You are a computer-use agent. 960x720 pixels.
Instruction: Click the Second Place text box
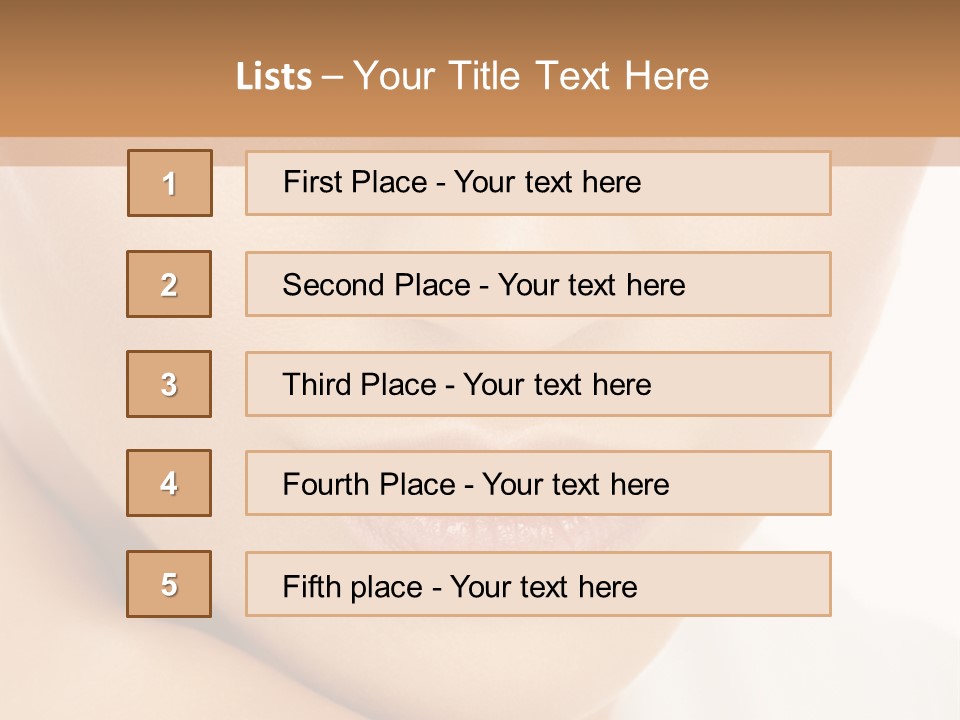tap(538, 284)
